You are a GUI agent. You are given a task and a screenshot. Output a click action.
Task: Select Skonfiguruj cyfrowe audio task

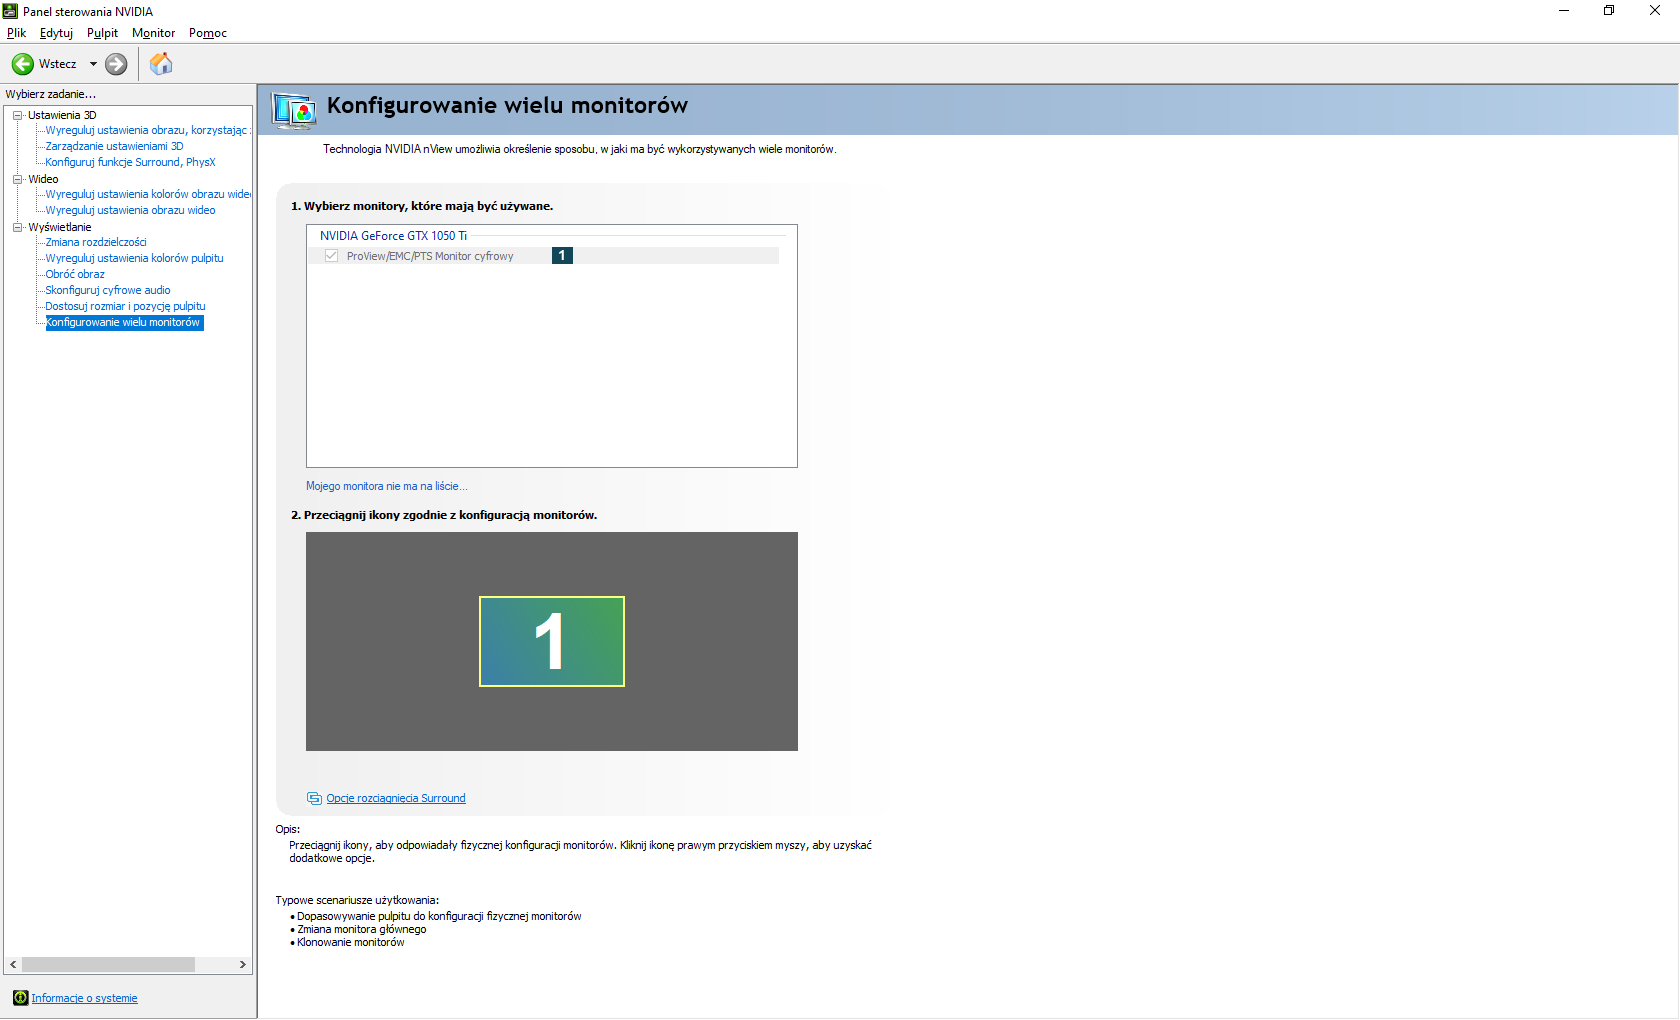pos(108,290)
